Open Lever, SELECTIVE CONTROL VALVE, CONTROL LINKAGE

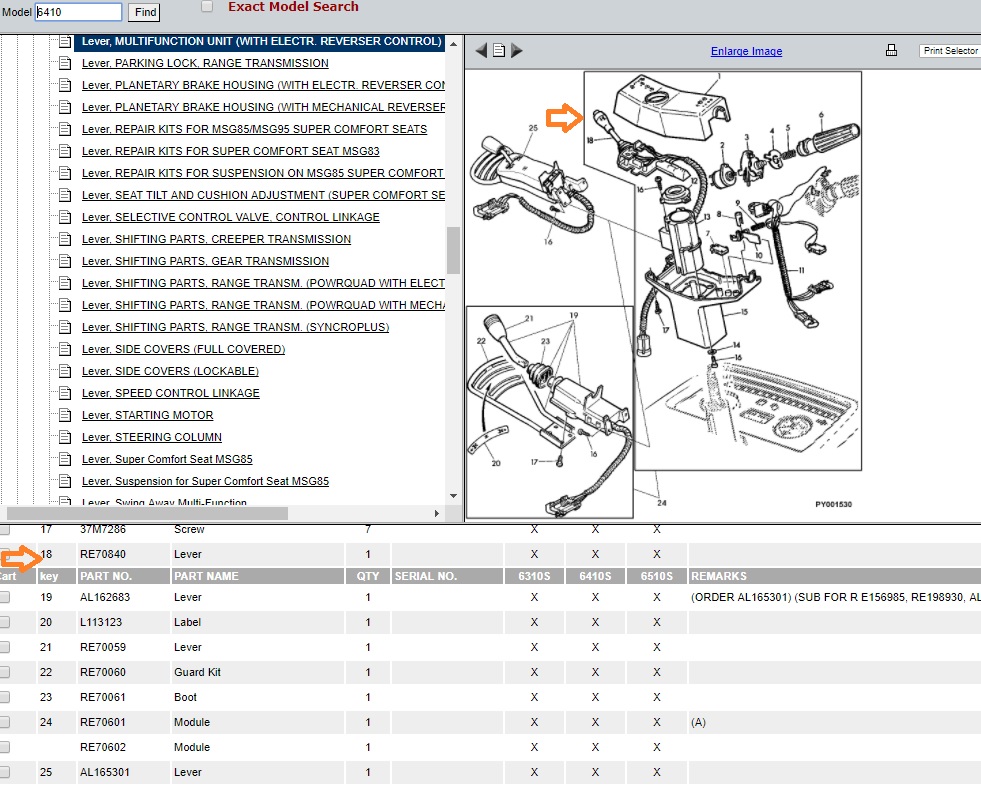[231, 218]
